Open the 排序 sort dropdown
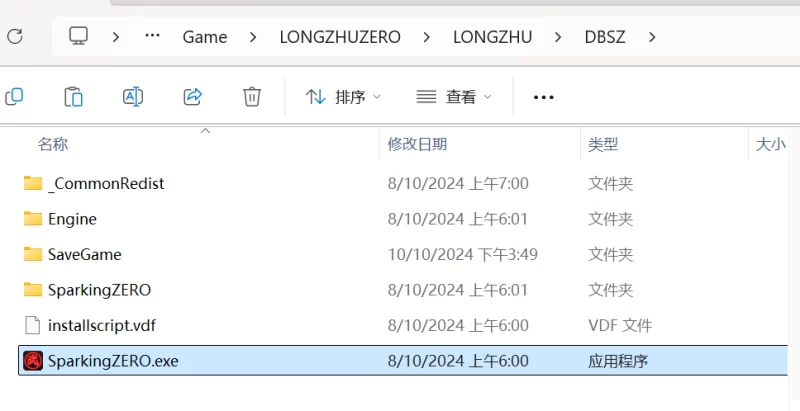Viewport: 800px width, 411px height. 343,97
